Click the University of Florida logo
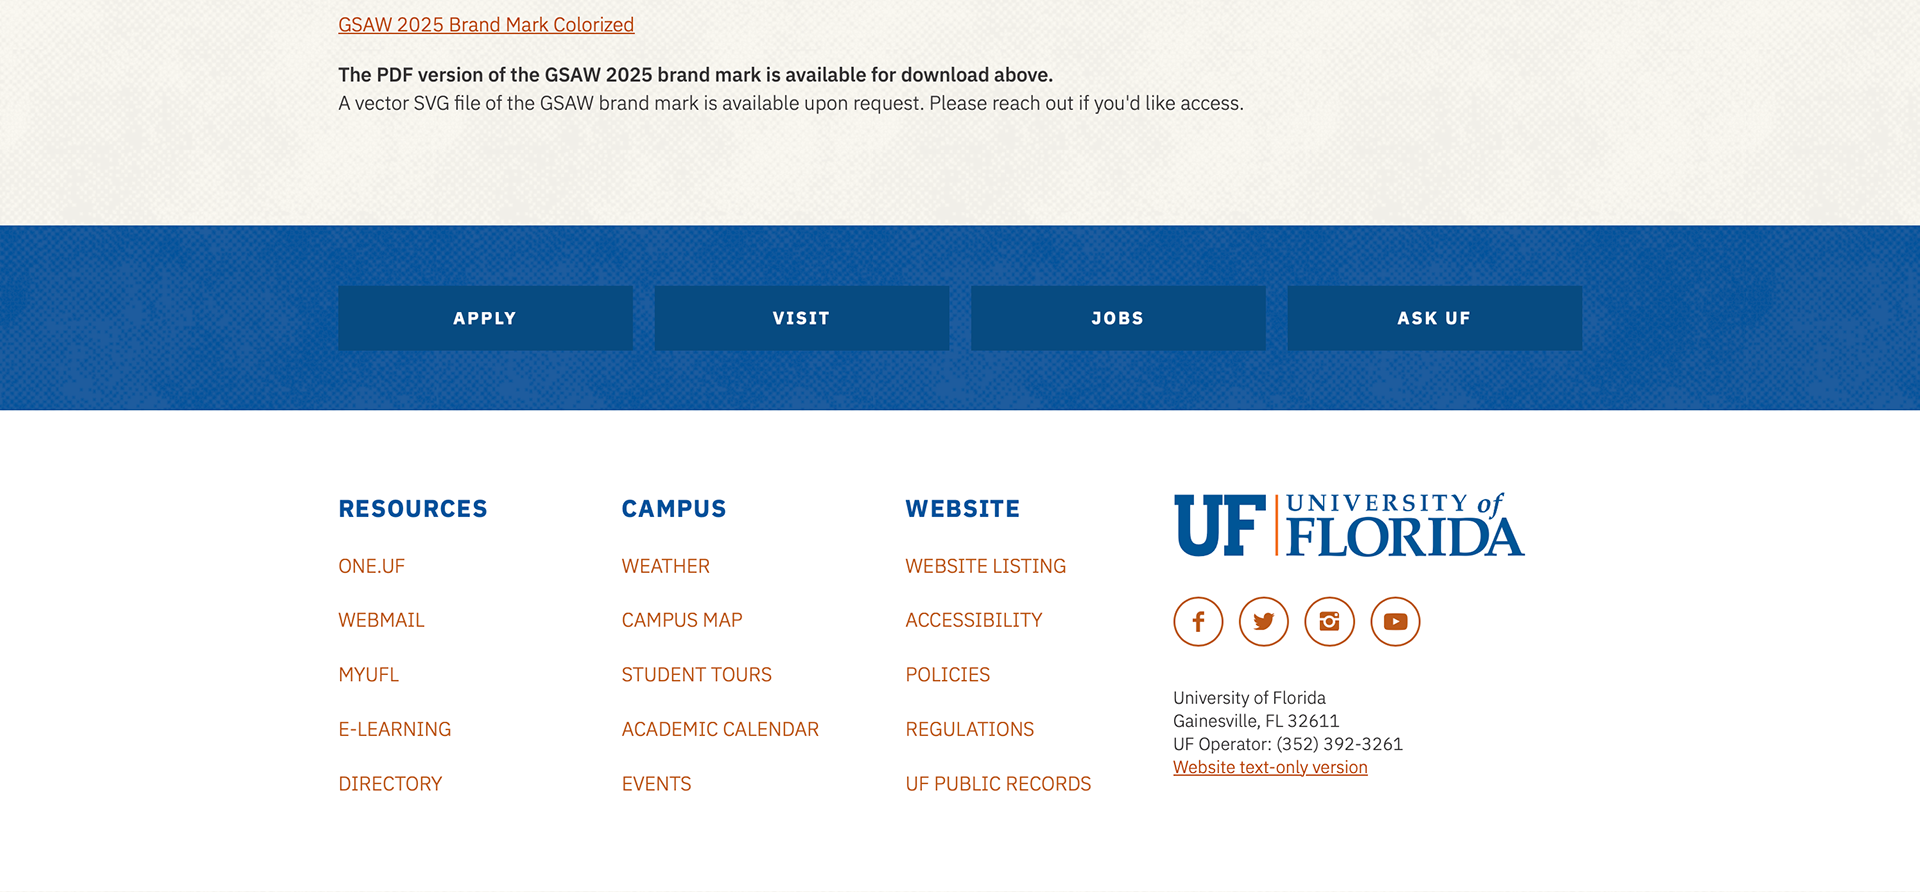1920x892 pixels. (1348, 525)
